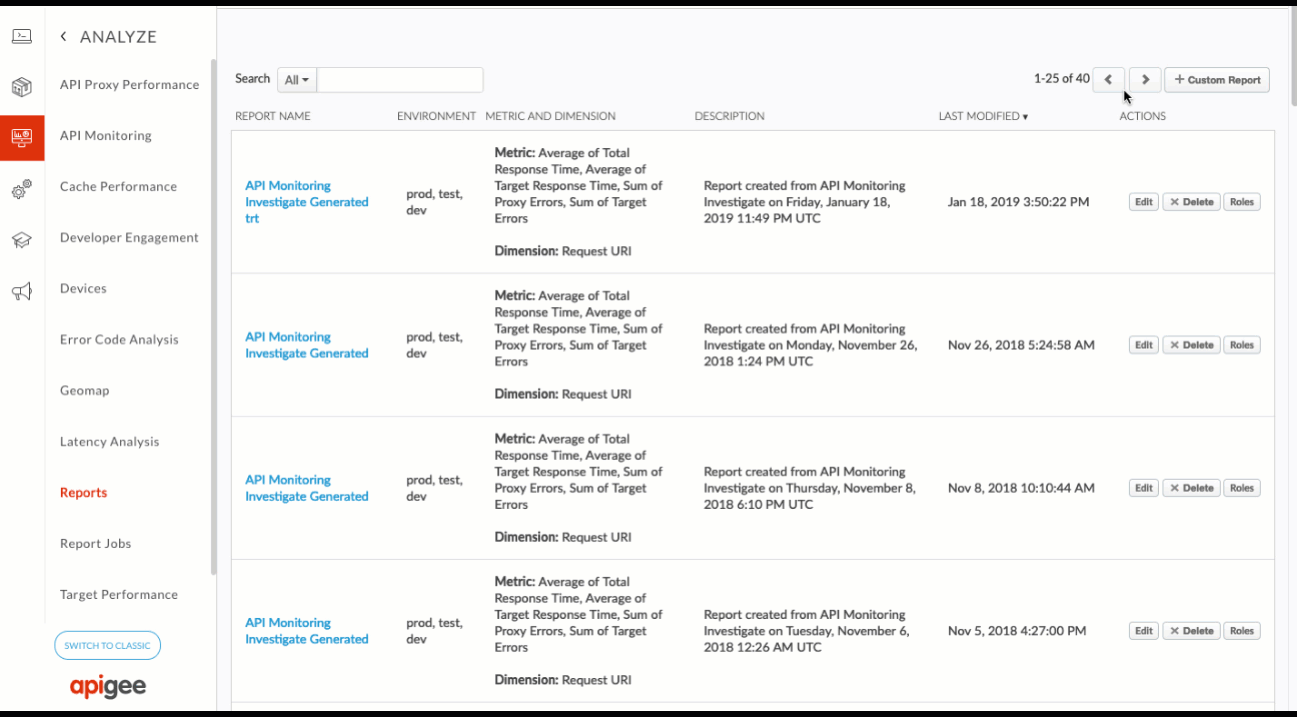Viewport: 1297px width, 717px height.
Task: Open Target Performance menu item
Action: (119, 595)
